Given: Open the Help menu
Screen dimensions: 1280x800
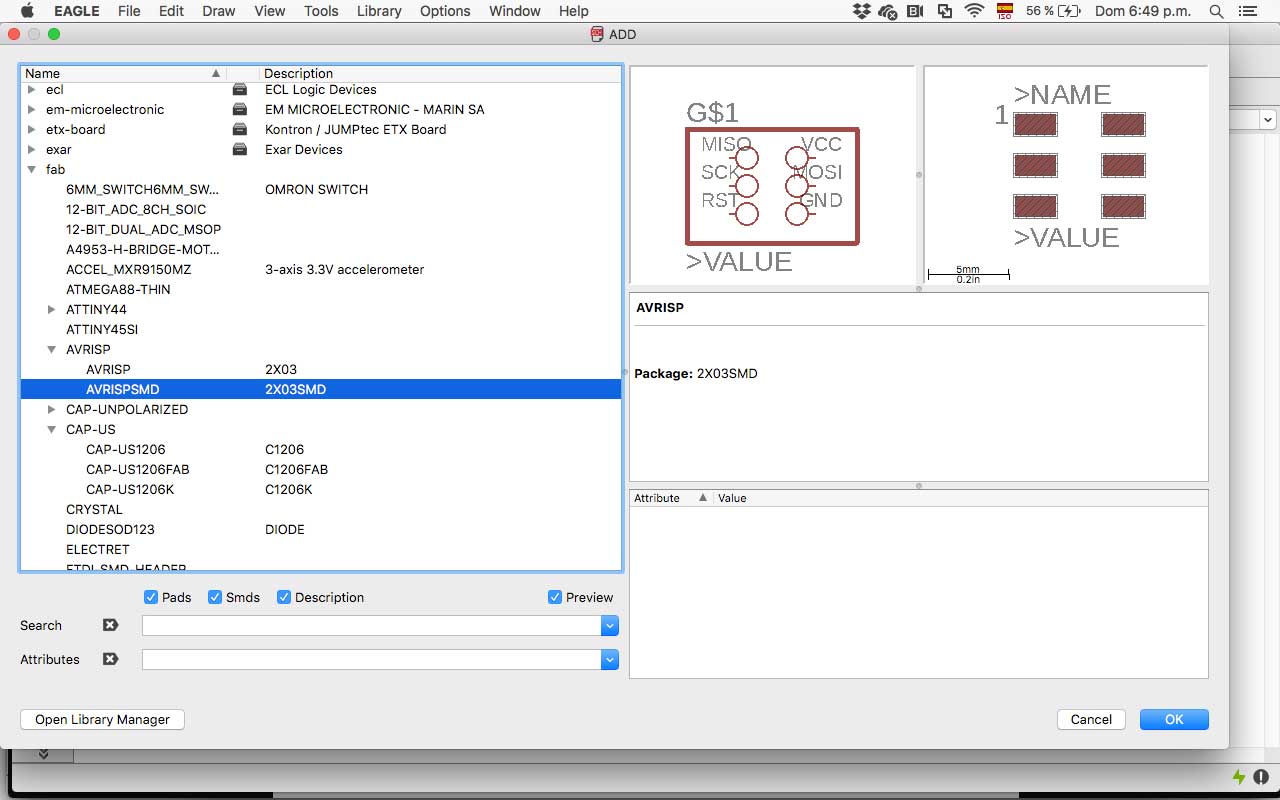Looking at the screenshot, I should [573, 11].
